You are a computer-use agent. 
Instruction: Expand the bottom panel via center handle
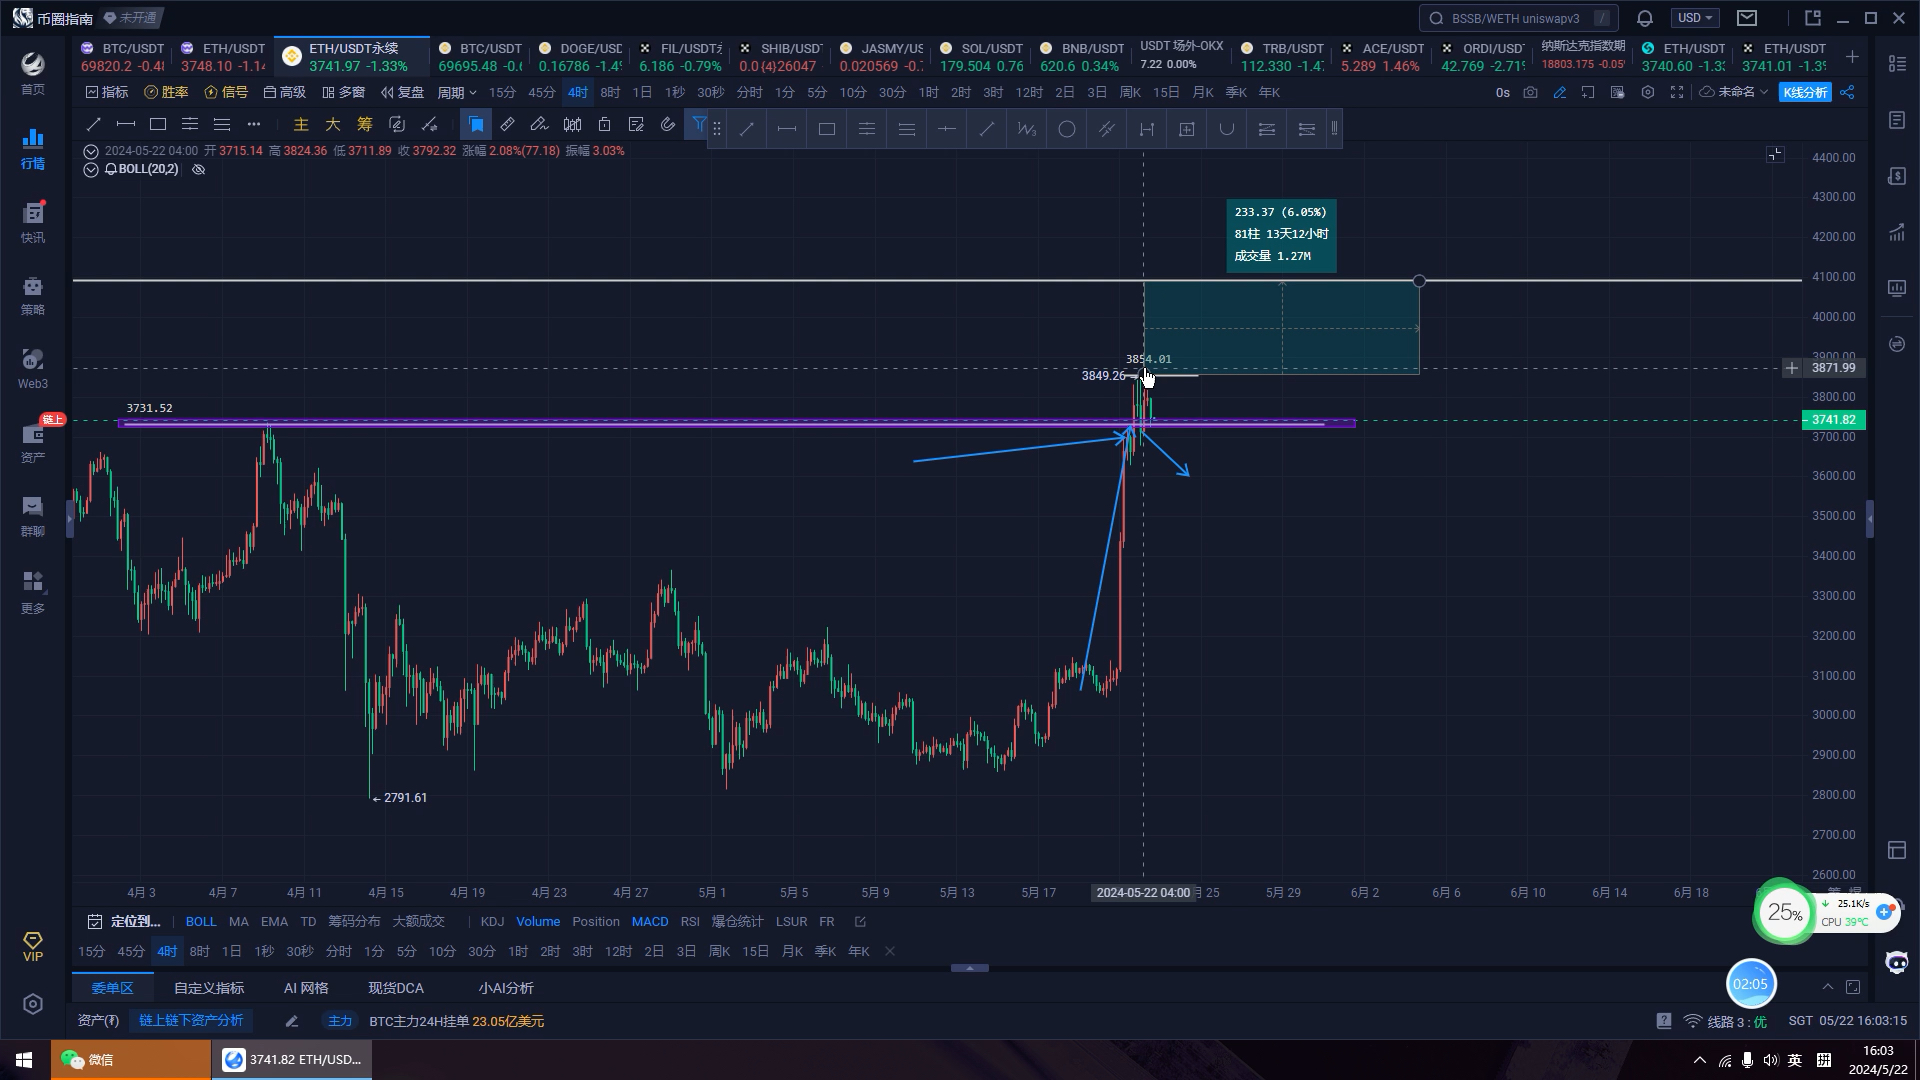coord(969,968)
